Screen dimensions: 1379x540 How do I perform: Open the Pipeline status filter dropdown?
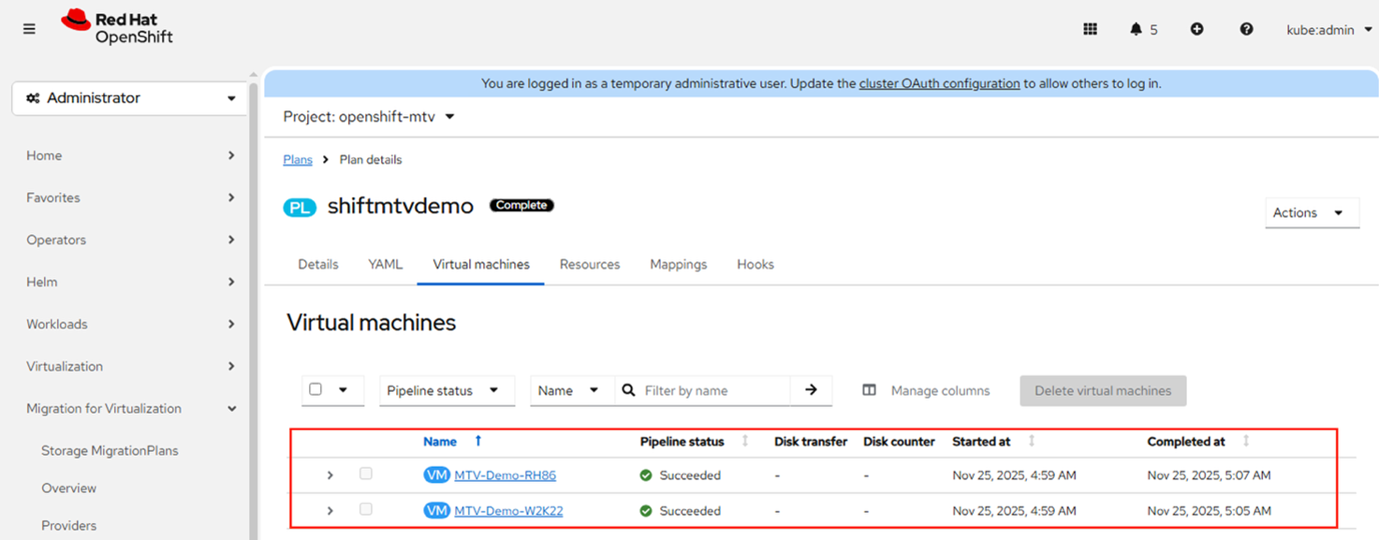coord(447,390)
